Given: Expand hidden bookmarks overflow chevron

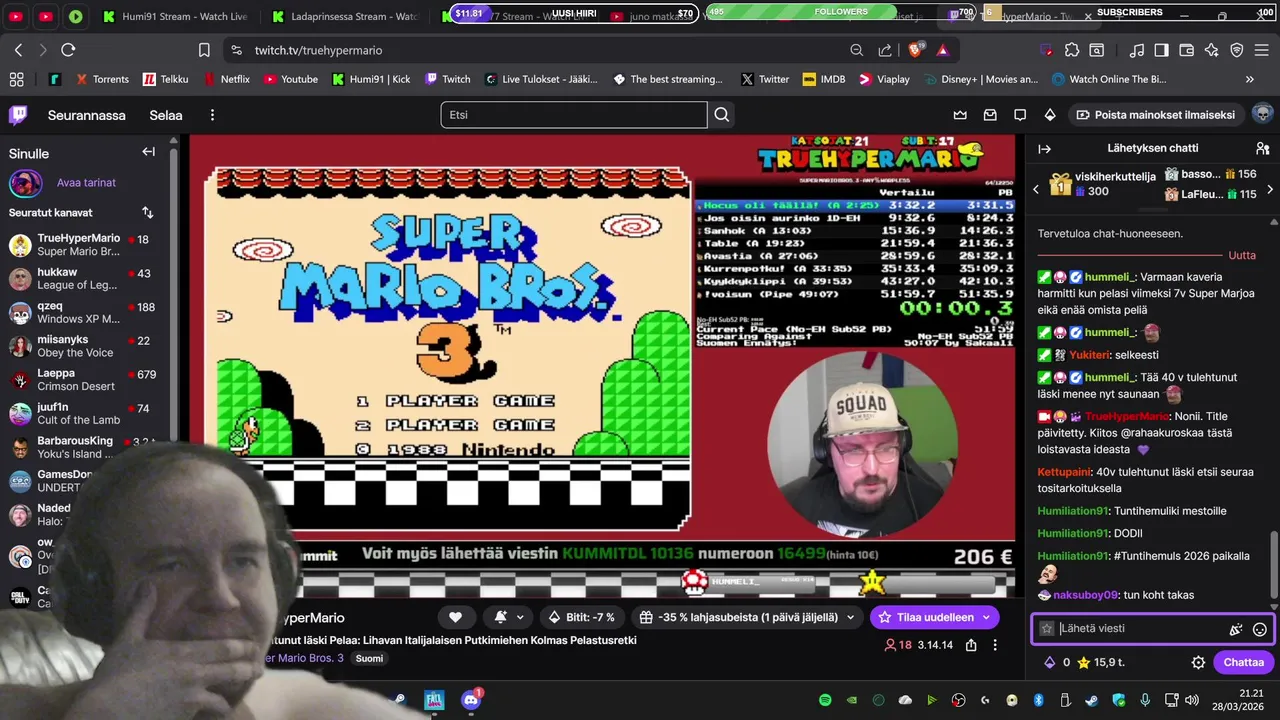Looking at the screenshot, I should click(1249, 79).
